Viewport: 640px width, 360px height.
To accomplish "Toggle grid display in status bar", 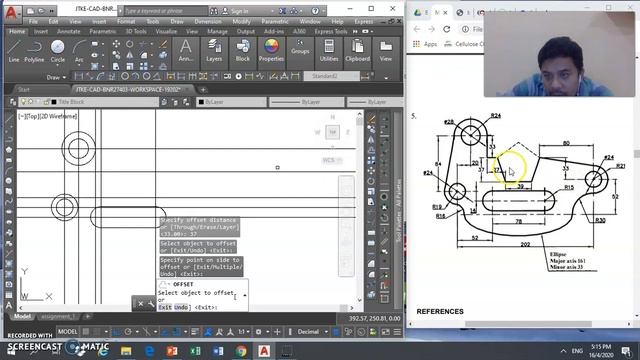I will tap(86, 332).
